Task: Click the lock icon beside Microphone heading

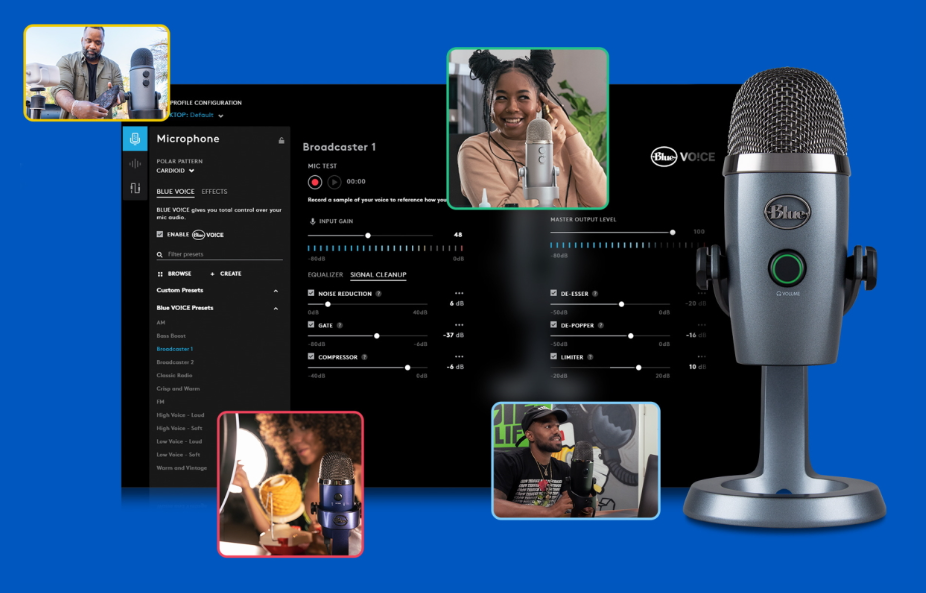Action: 281,140
